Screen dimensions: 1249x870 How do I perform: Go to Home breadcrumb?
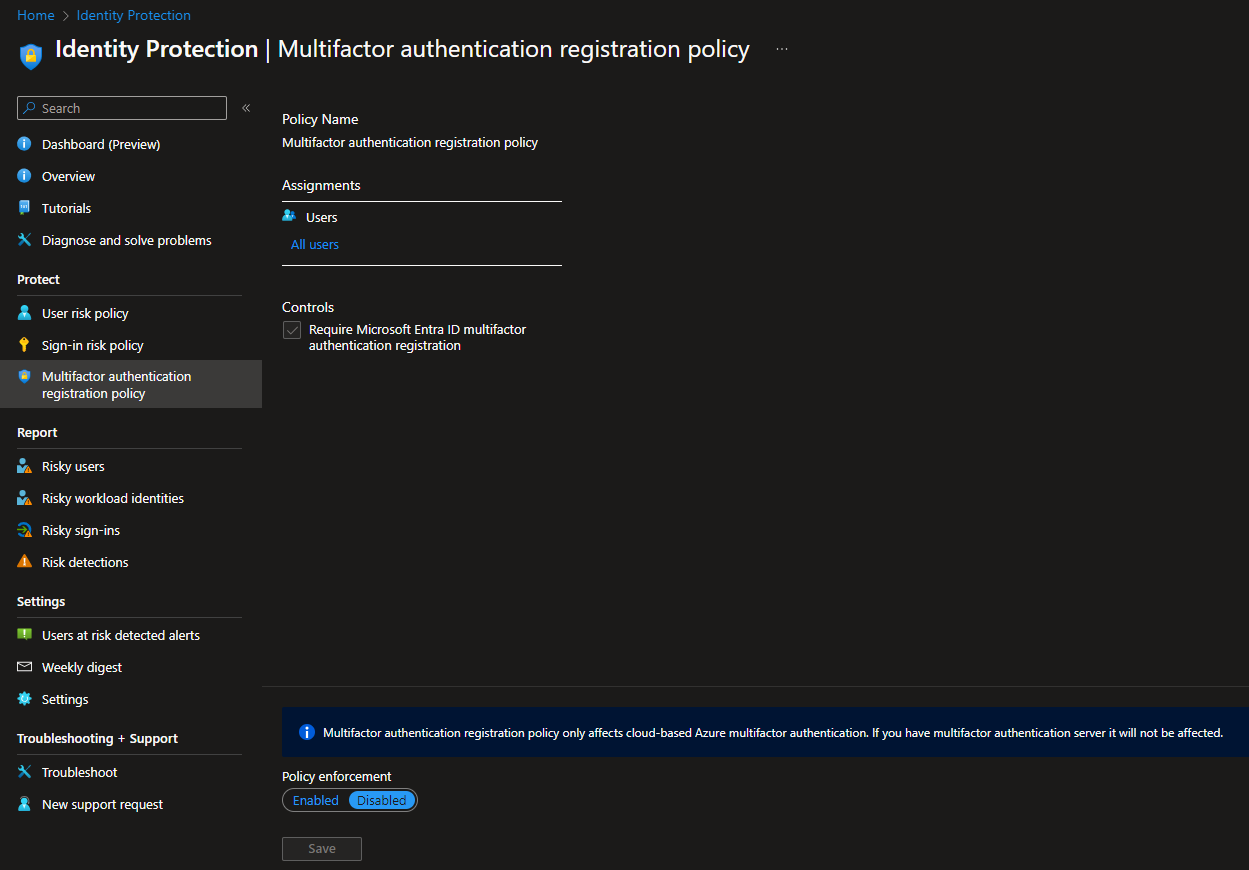point(36,15)
